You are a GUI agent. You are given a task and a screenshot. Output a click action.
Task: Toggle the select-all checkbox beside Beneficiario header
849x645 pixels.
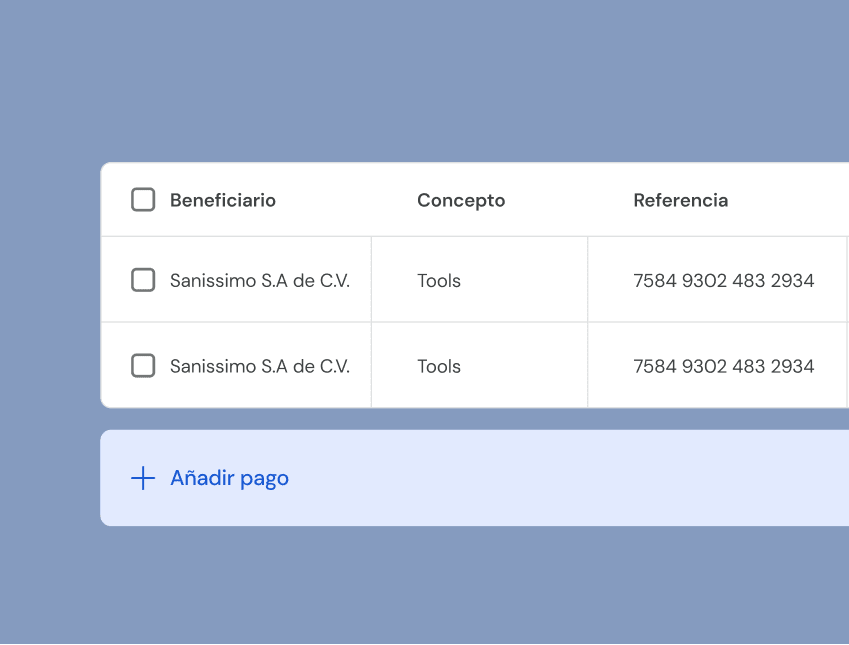pos(143,200)
